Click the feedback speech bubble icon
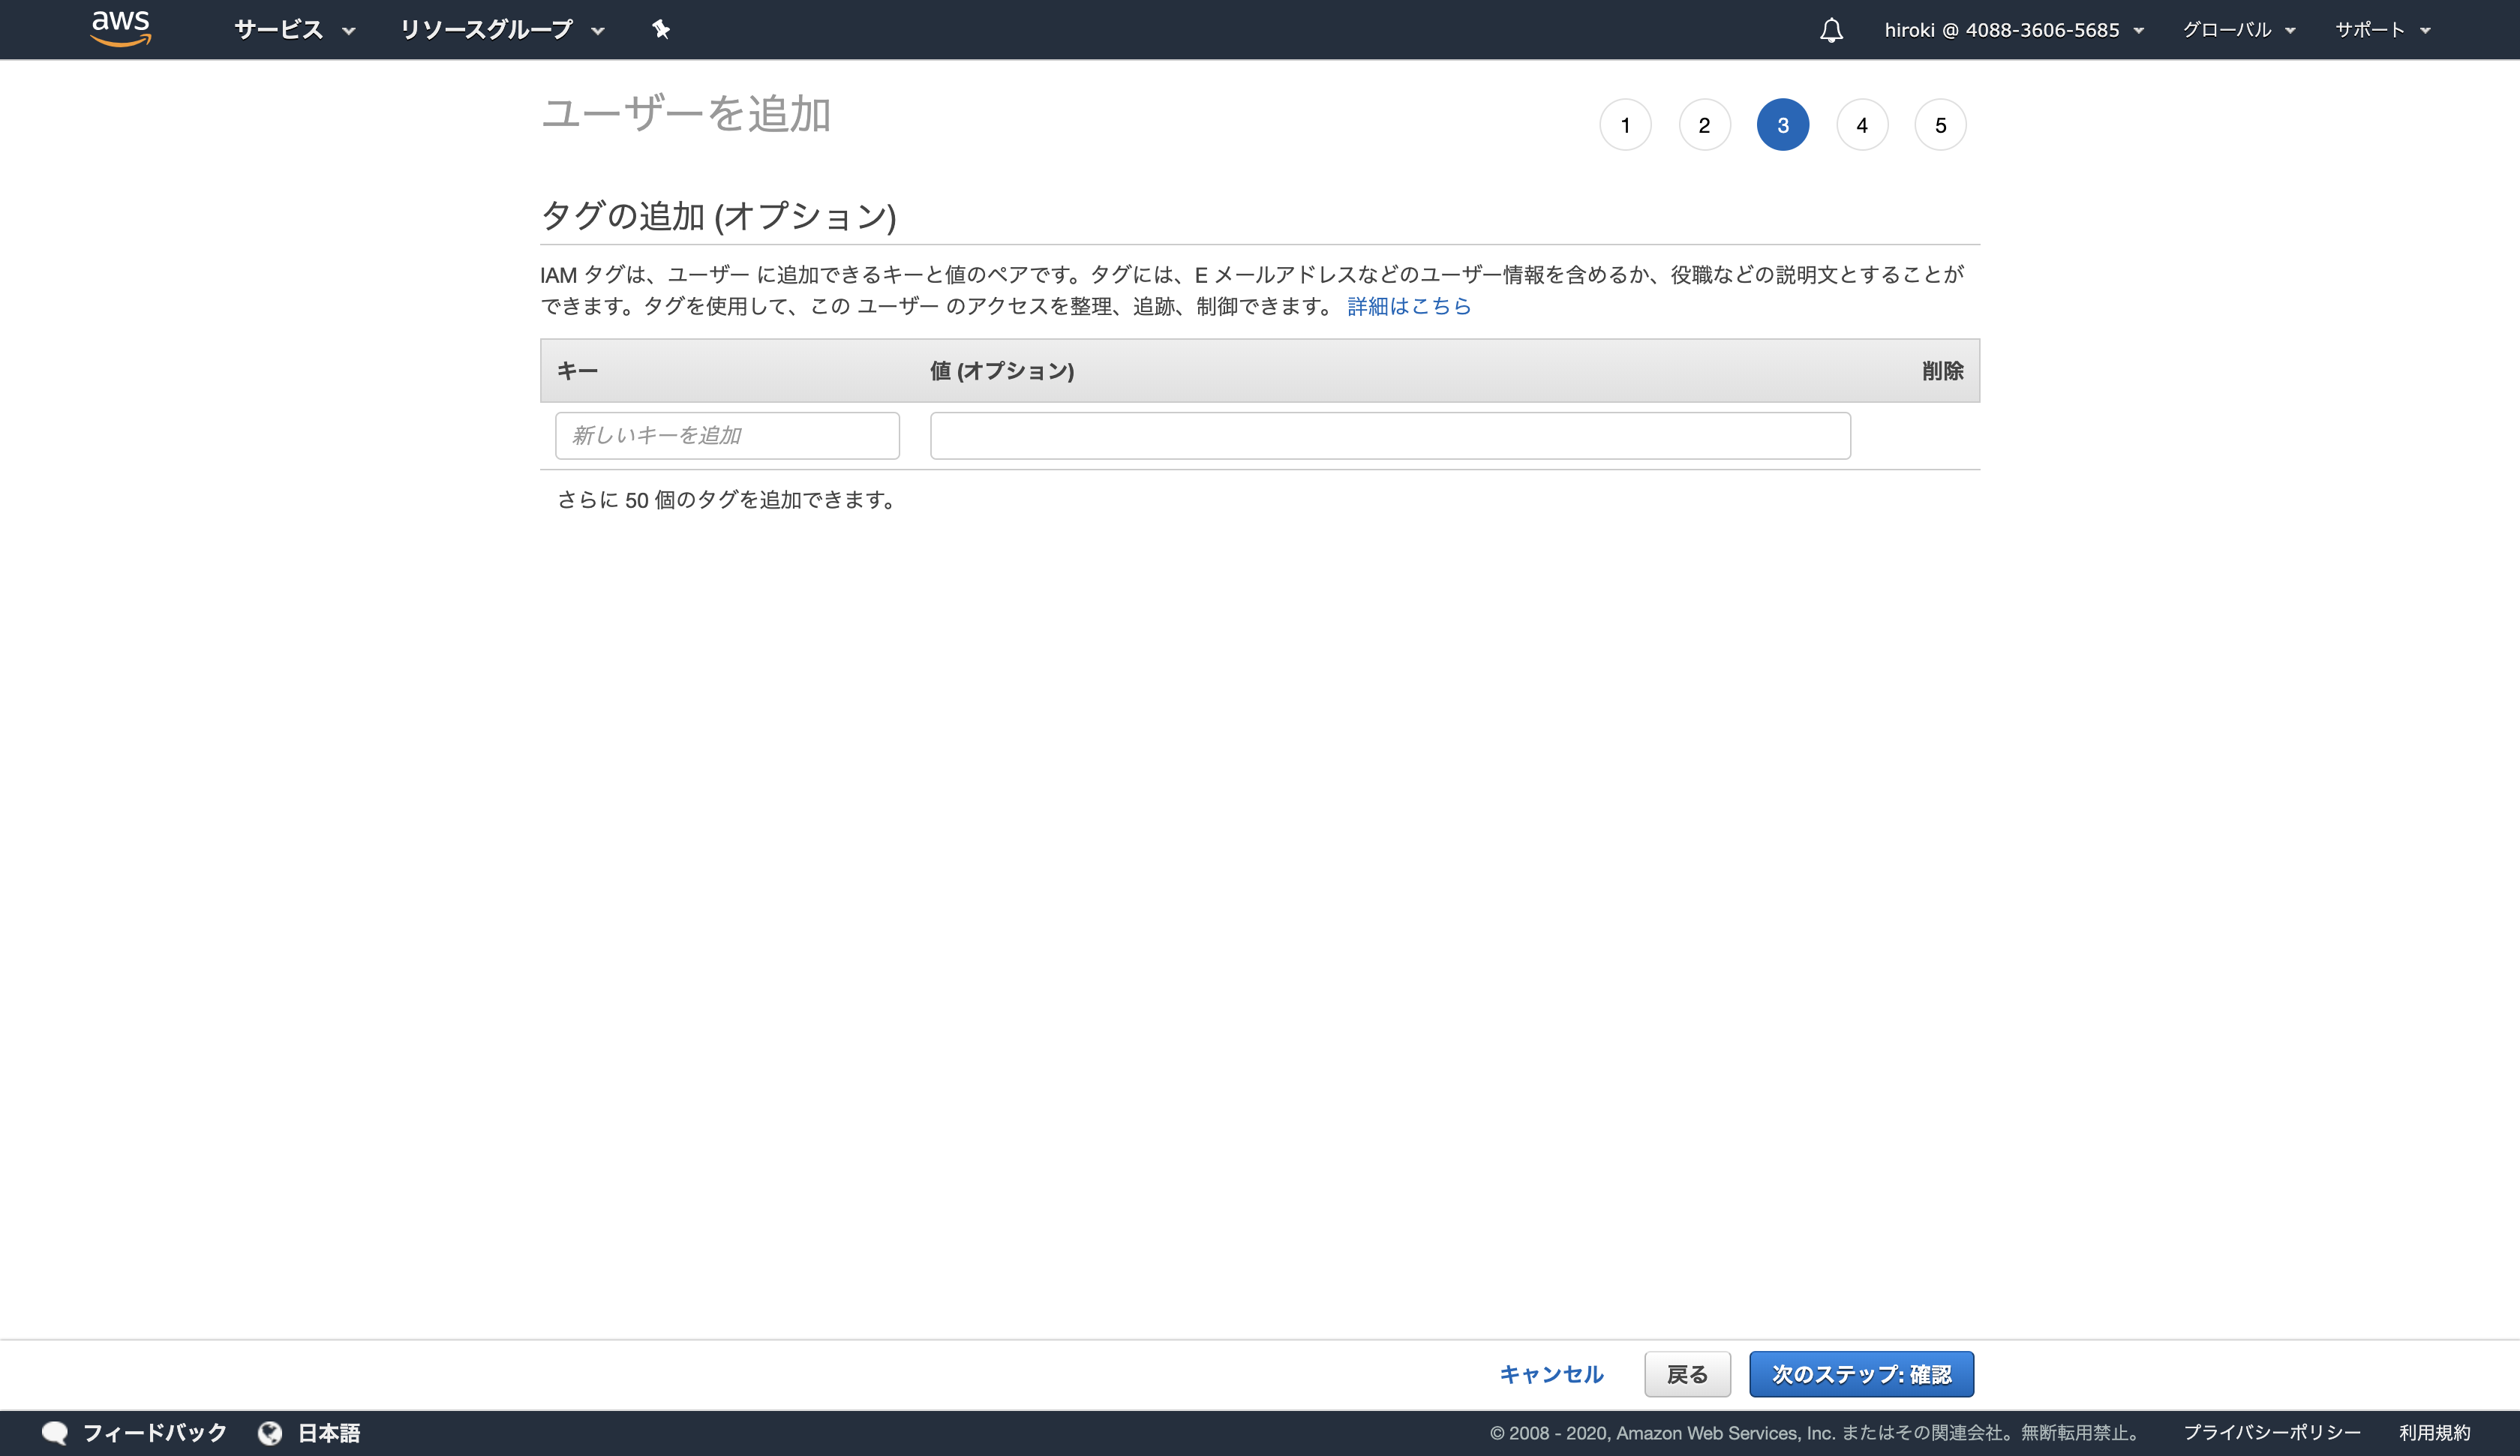 (x=55, y=1433)
